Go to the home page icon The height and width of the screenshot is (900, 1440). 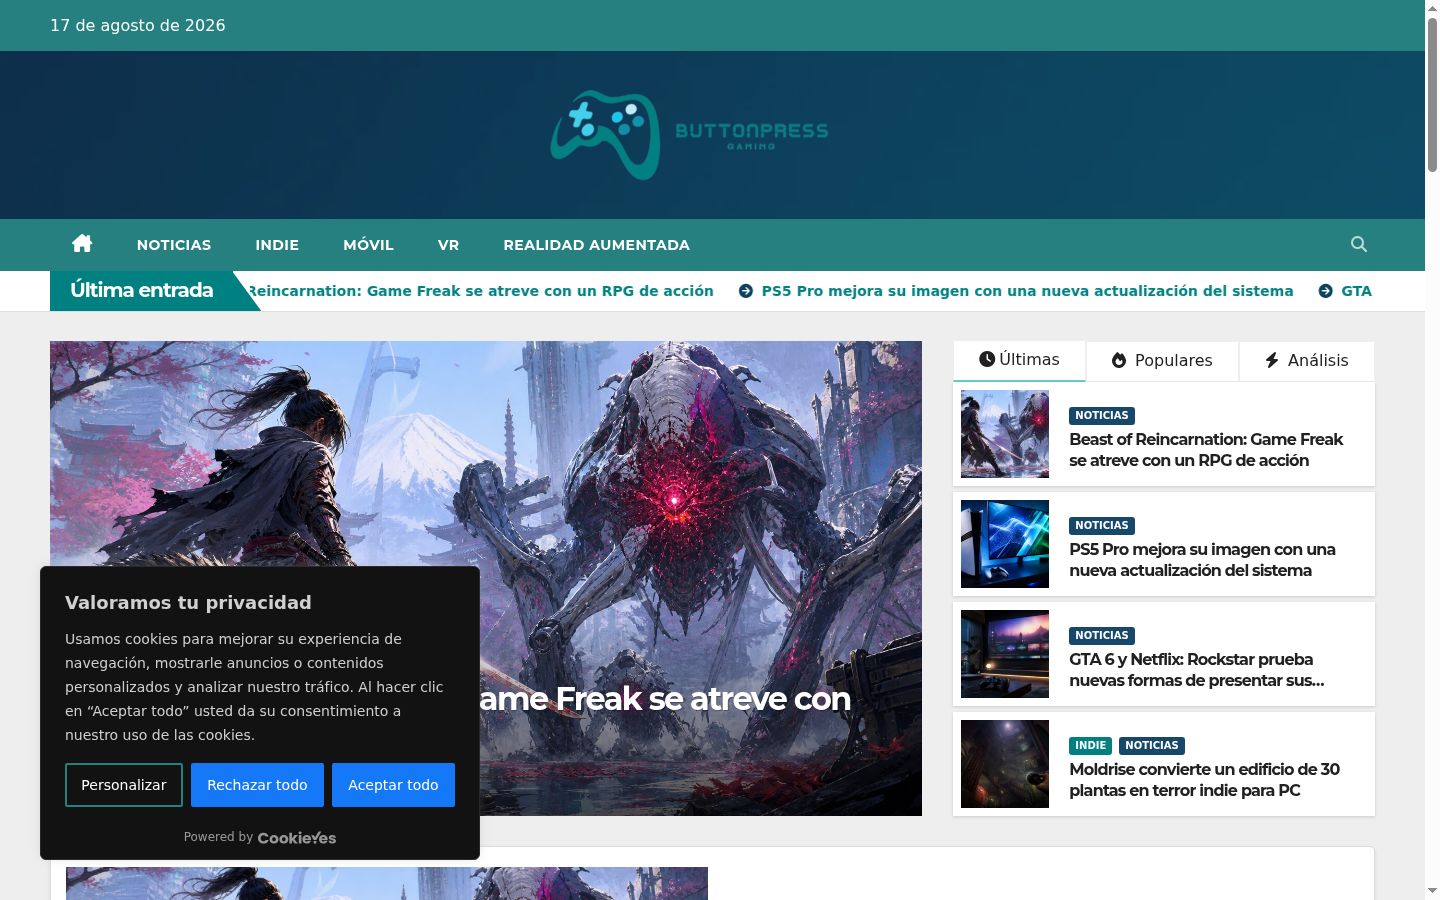click(x=82, y=244)
